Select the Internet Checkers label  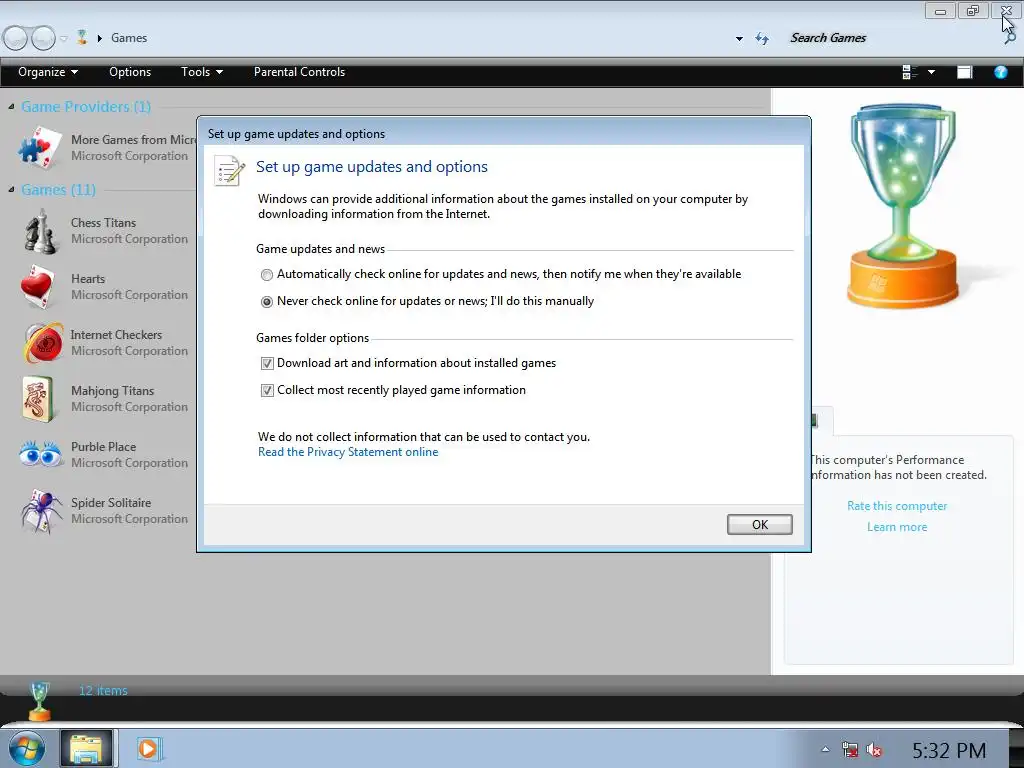tap(116, 335)
